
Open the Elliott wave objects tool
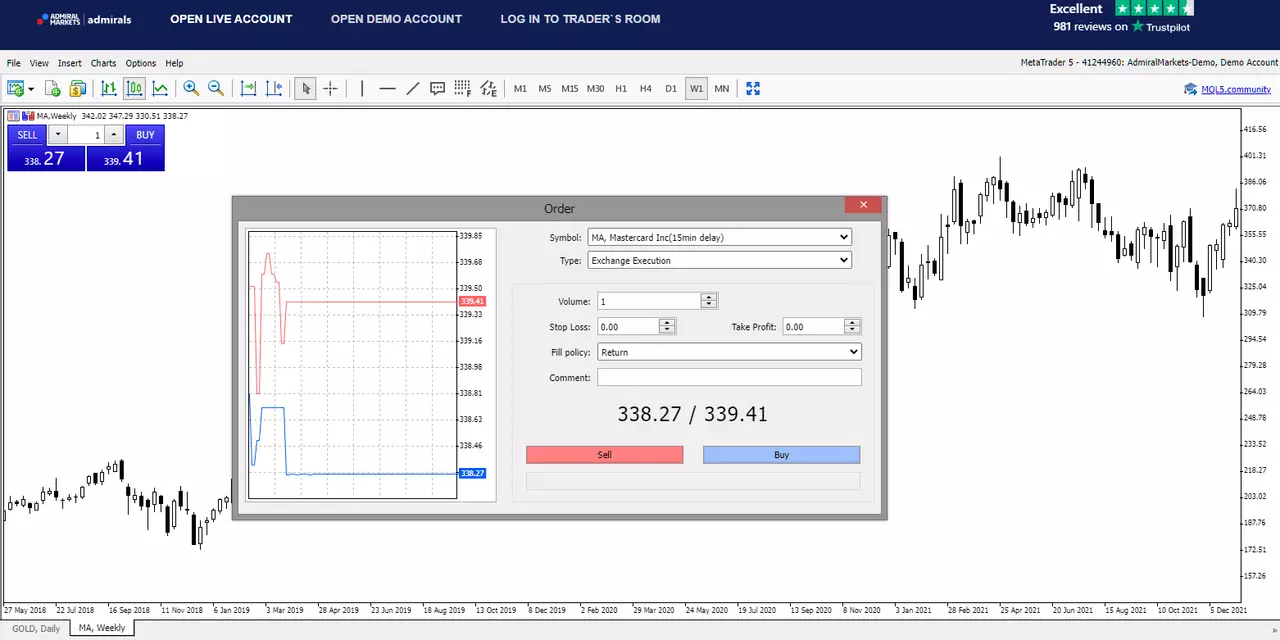point(488,89)
